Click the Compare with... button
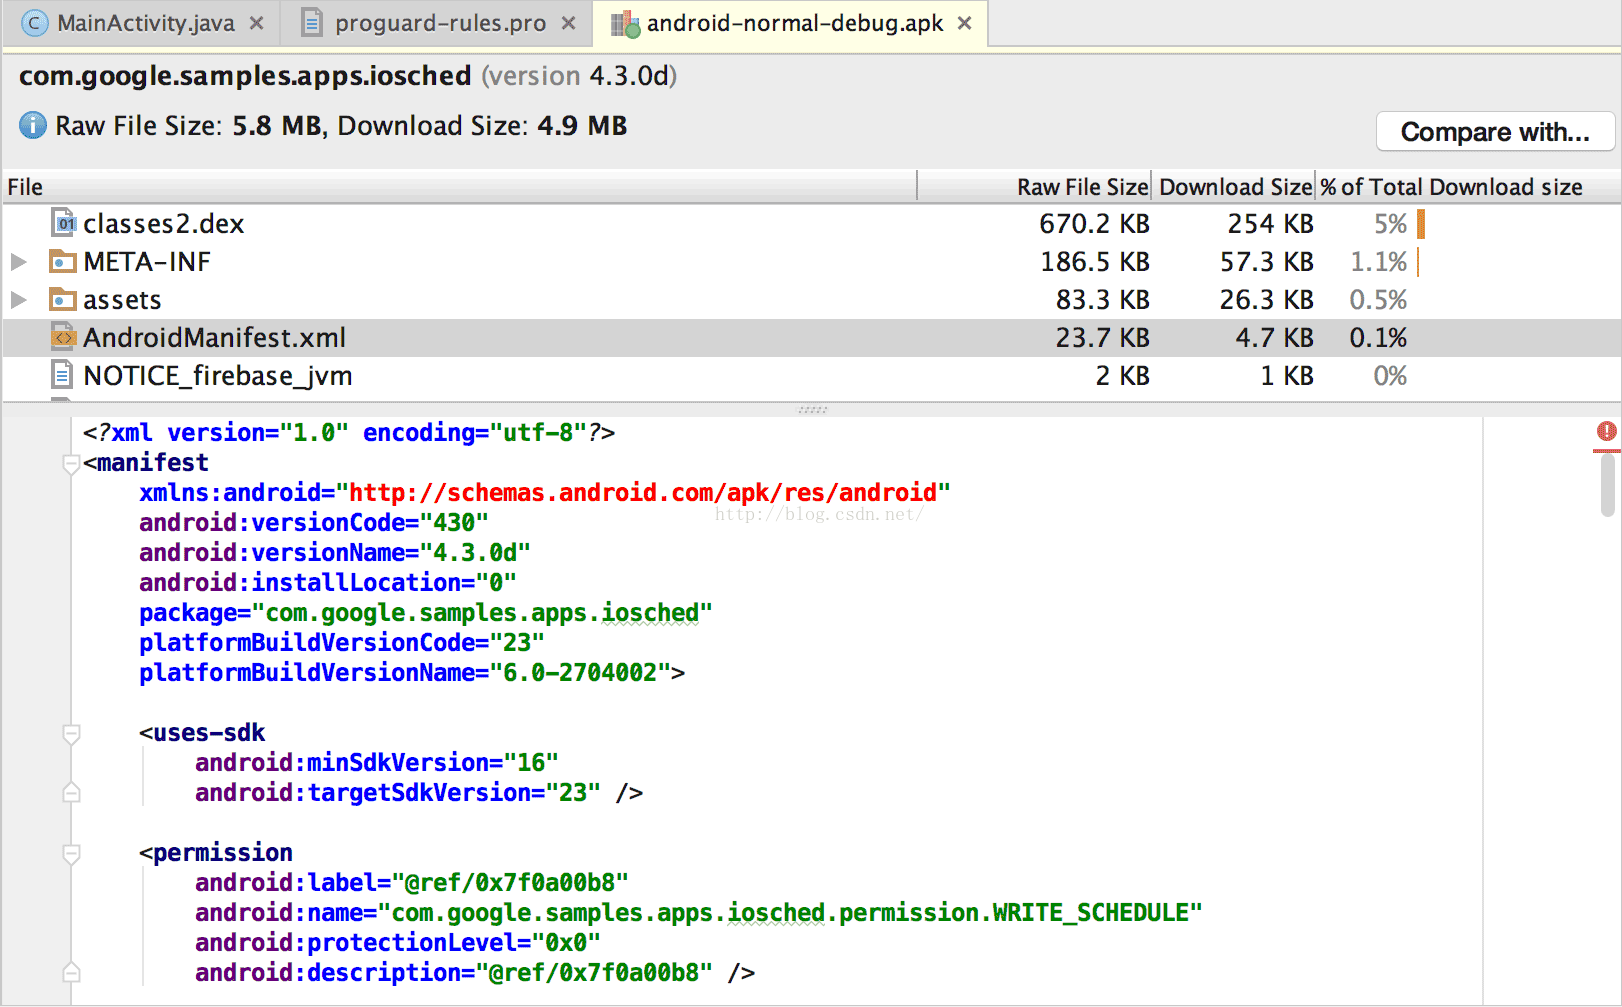This screenshot has height=1007, width=1622. point(1494,132)
